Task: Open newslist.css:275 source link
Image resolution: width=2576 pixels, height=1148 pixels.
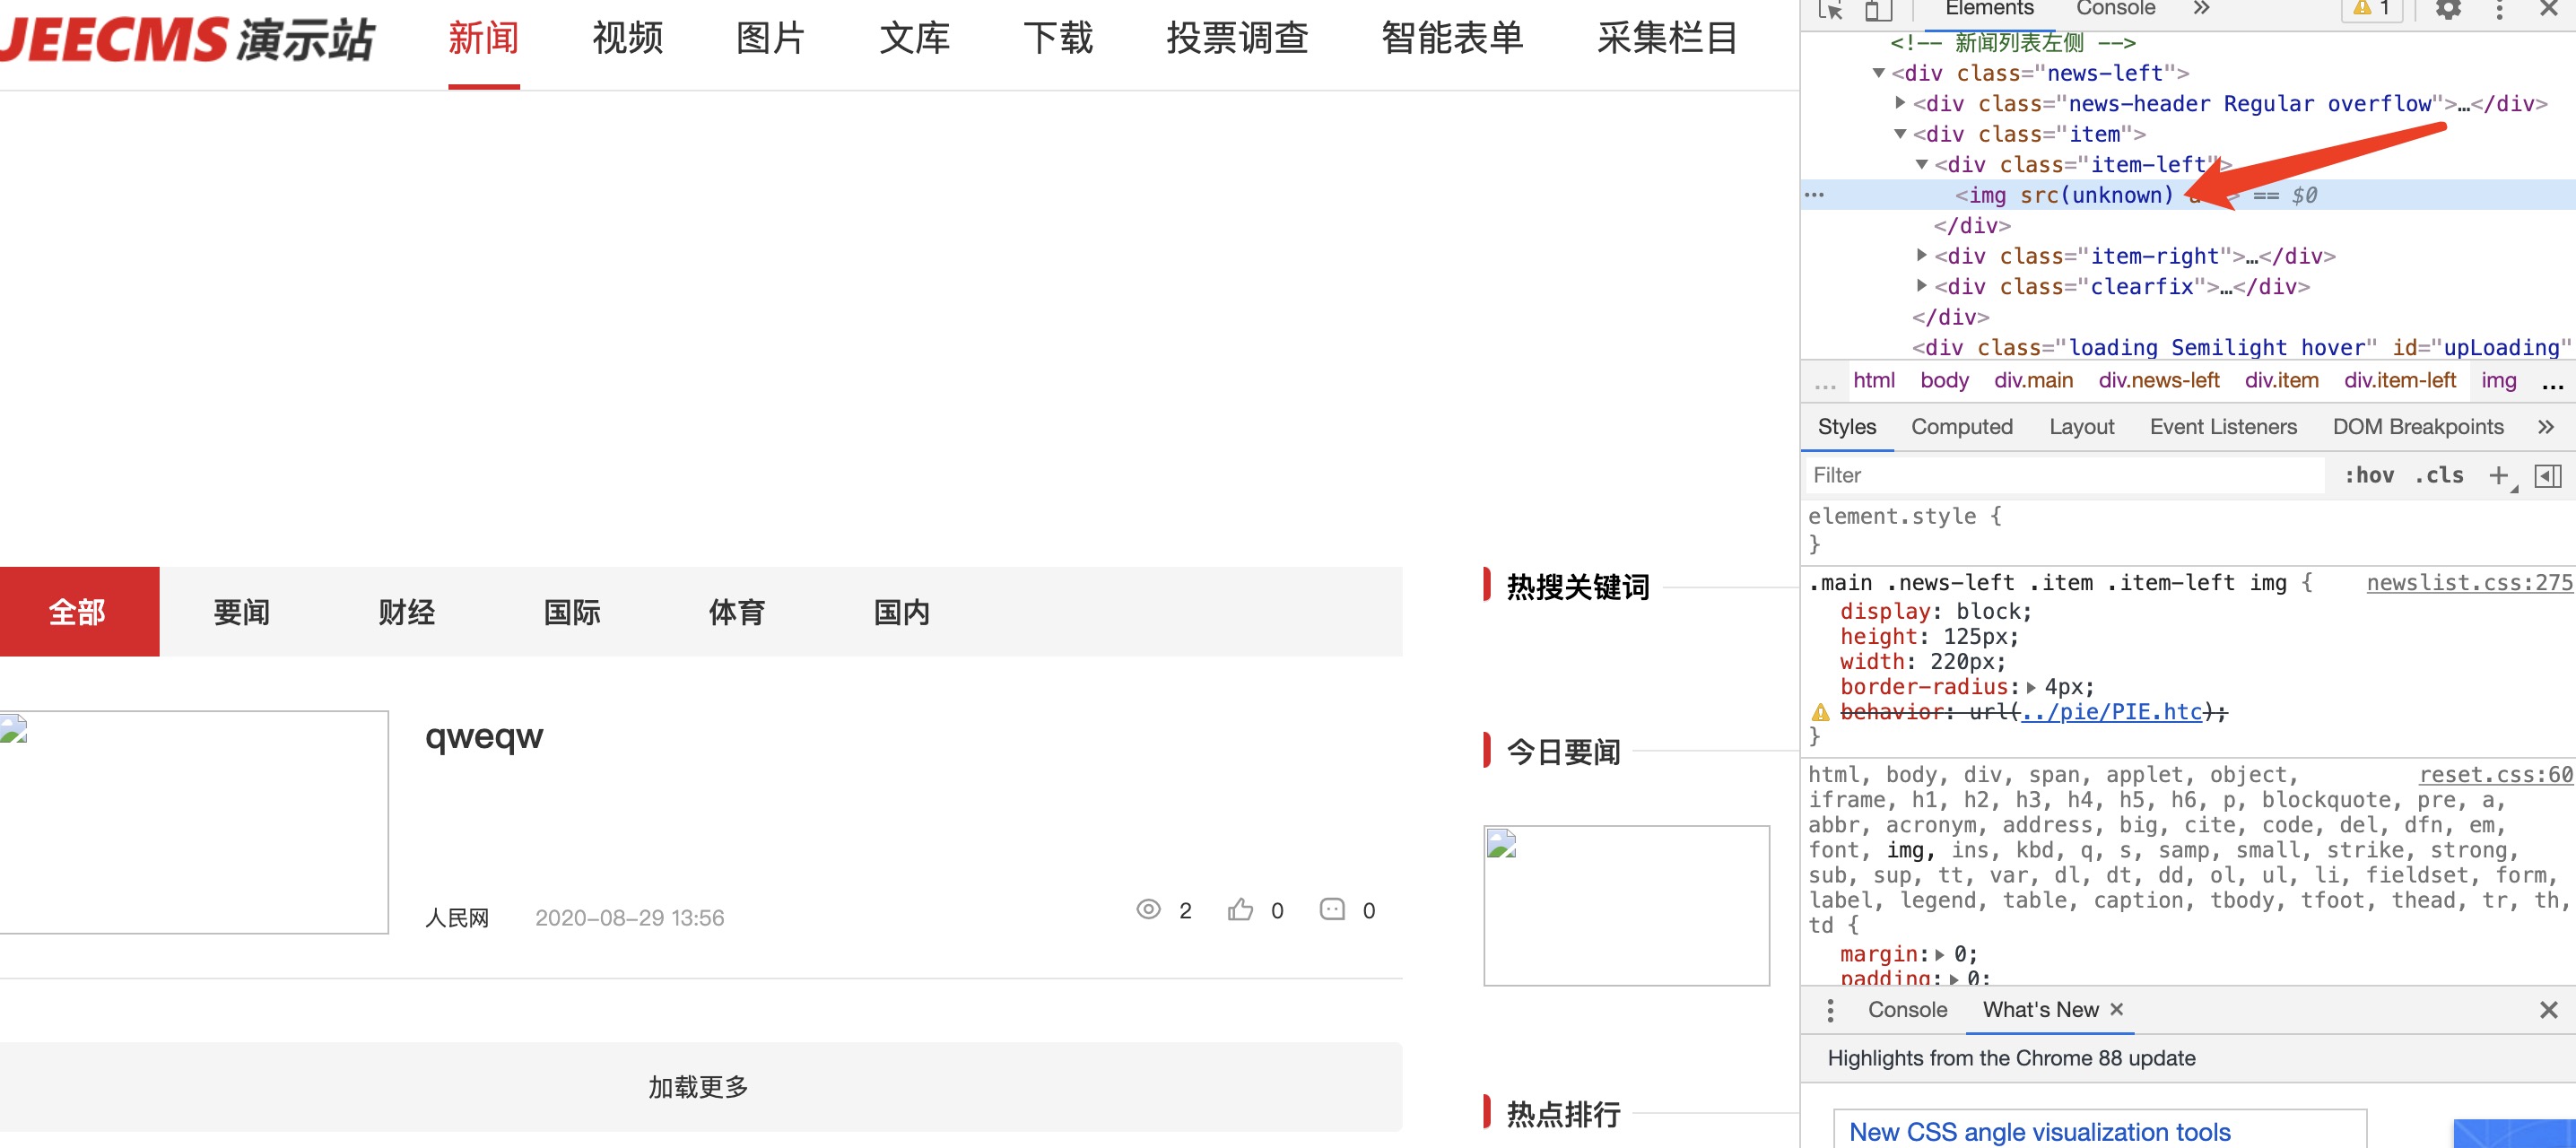Action: coord(2468,582)
